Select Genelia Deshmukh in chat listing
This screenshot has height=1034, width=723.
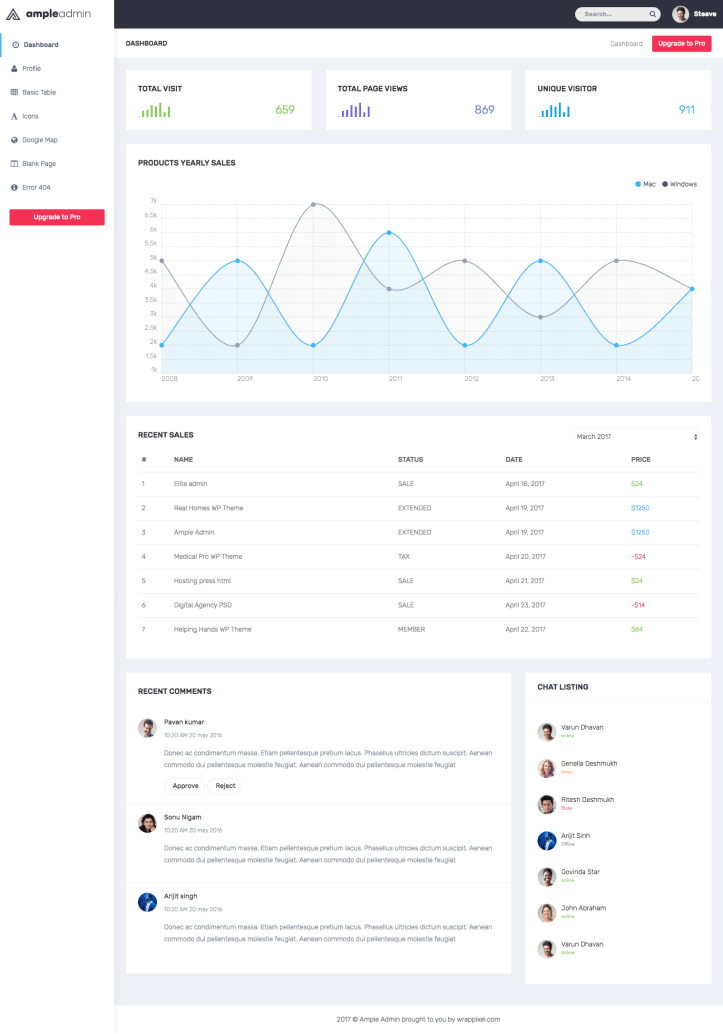coord(589,763)
